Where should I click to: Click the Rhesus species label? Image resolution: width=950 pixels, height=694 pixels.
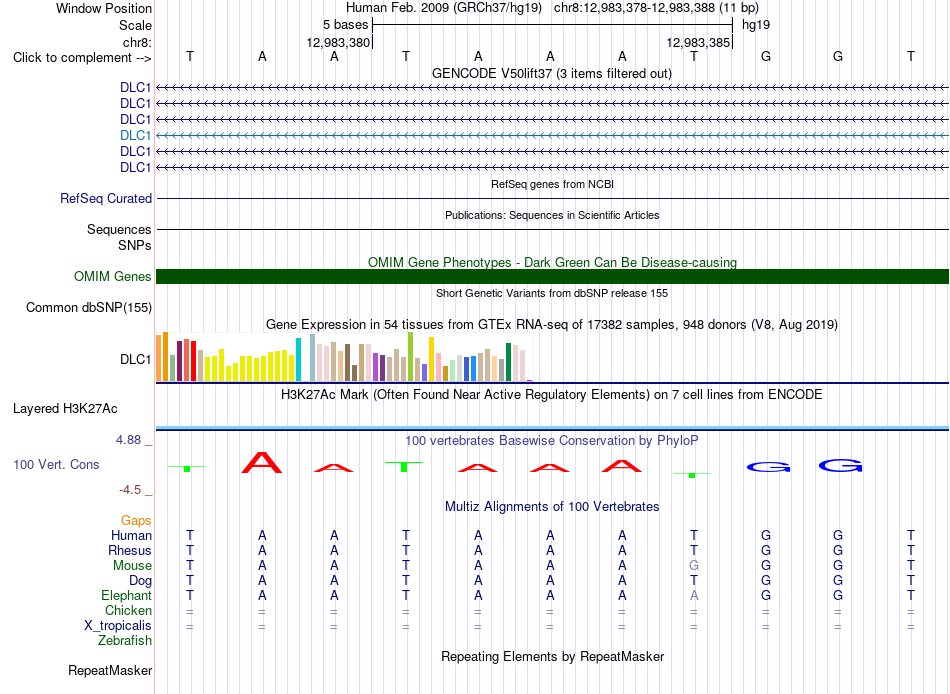(x=130, y=550)
